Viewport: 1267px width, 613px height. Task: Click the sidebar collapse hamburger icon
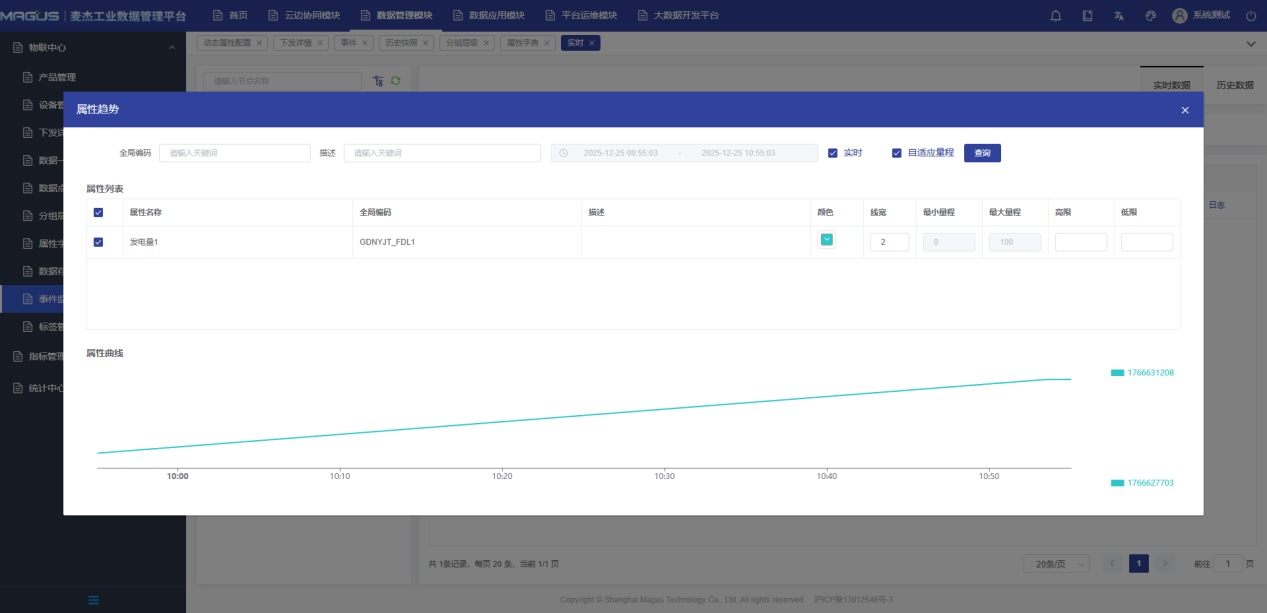[93, 599]
